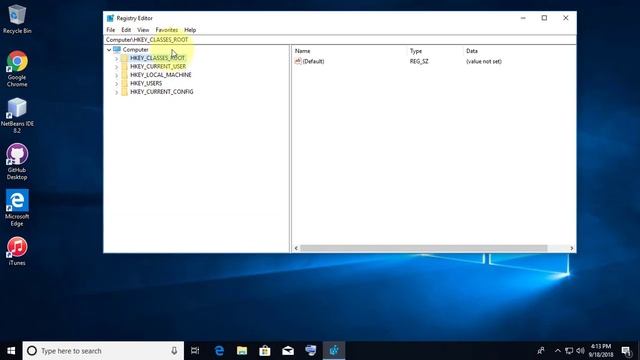Click the HKEY_CLASSES_ROOT folder icon
The height and width of the screenshot is (360, 640).
click(124, 58)
